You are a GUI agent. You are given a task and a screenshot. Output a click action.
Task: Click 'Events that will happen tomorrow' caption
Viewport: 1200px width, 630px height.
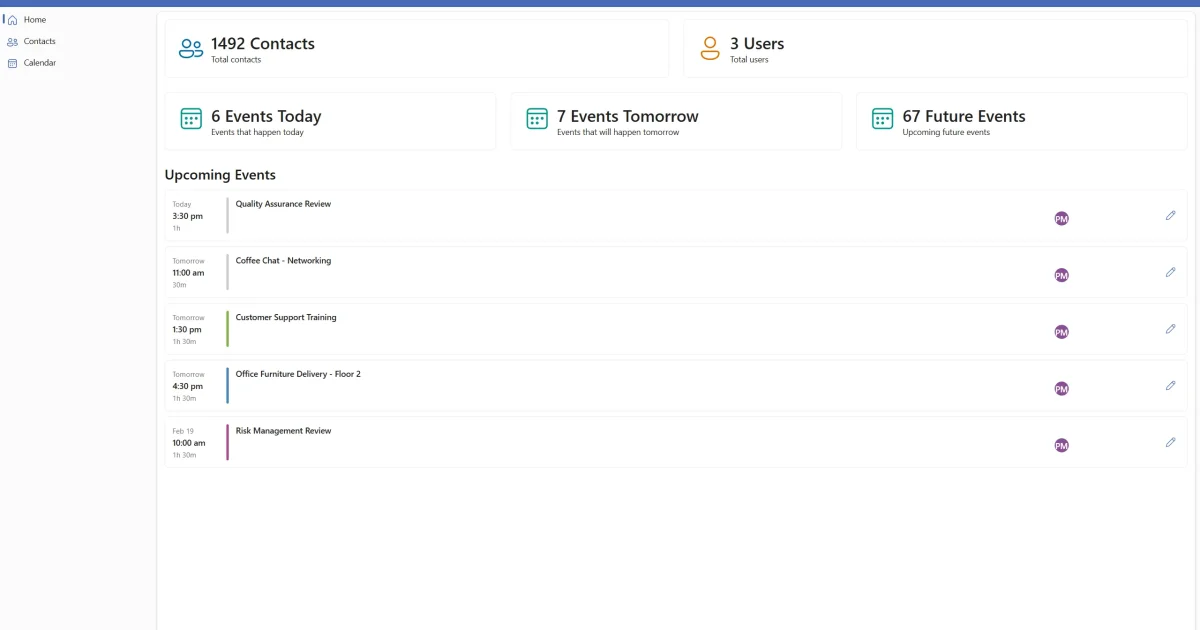[618, 132]
